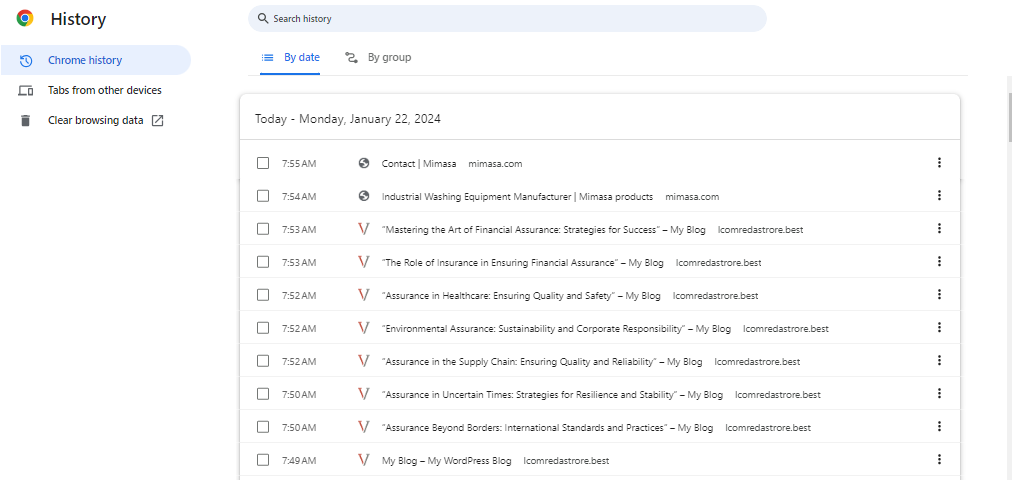Click the external link icon beside Clear browsing data
The width and height of the screenshot is (1012, 480).
tap(157, 121)
